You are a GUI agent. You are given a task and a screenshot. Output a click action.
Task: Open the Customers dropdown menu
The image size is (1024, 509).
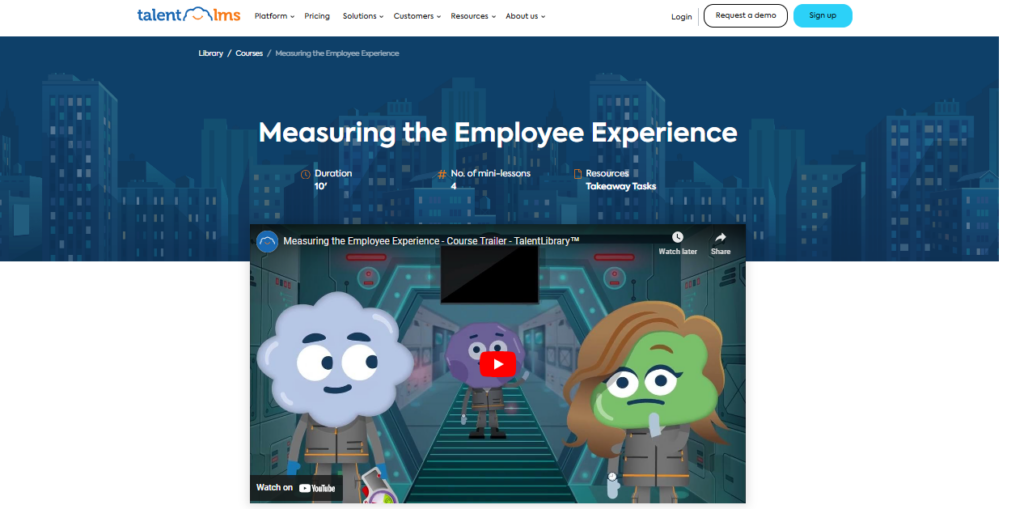pyautogui.click(x=417, y=16)
